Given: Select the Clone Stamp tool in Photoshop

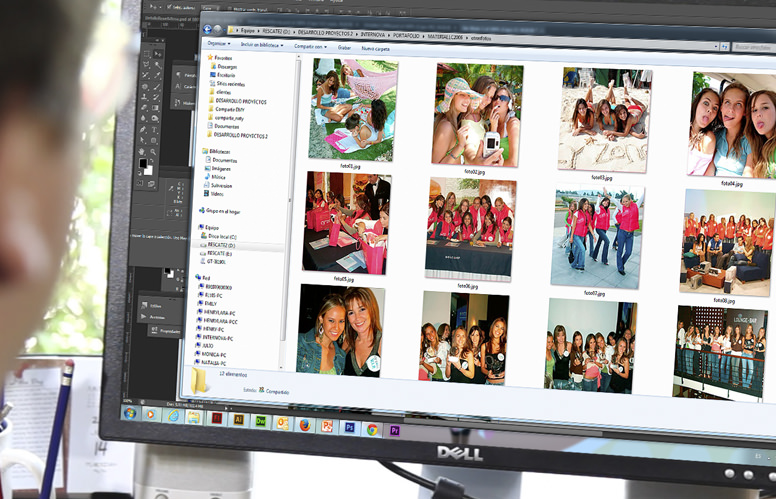Looking at the screenshot, I should pyautogui.click(x=145, y=97).
